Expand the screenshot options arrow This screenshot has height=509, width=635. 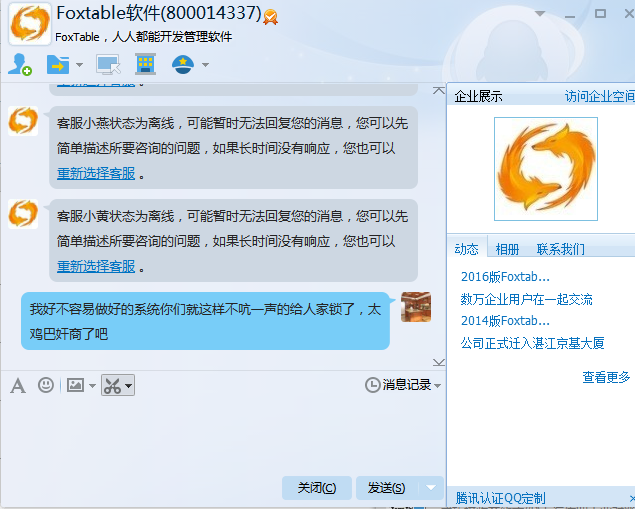click(128, 385)
